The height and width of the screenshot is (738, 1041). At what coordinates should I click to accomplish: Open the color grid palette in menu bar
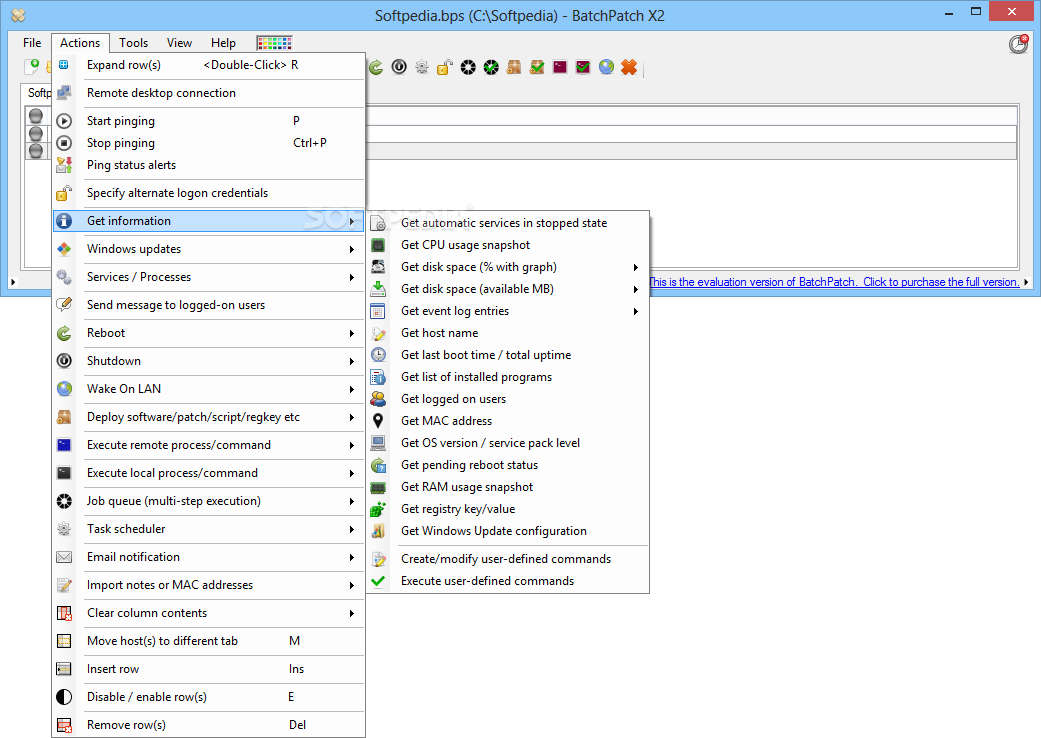274,43
